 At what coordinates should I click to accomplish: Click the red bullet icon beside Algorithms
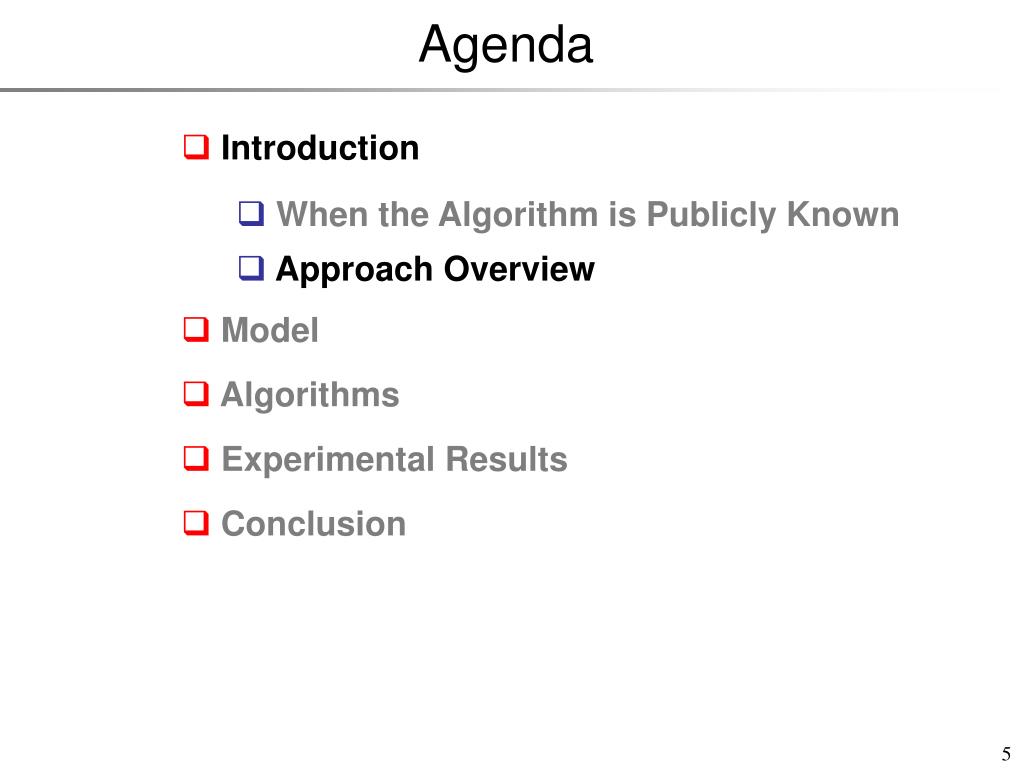(x=197, y=394)
